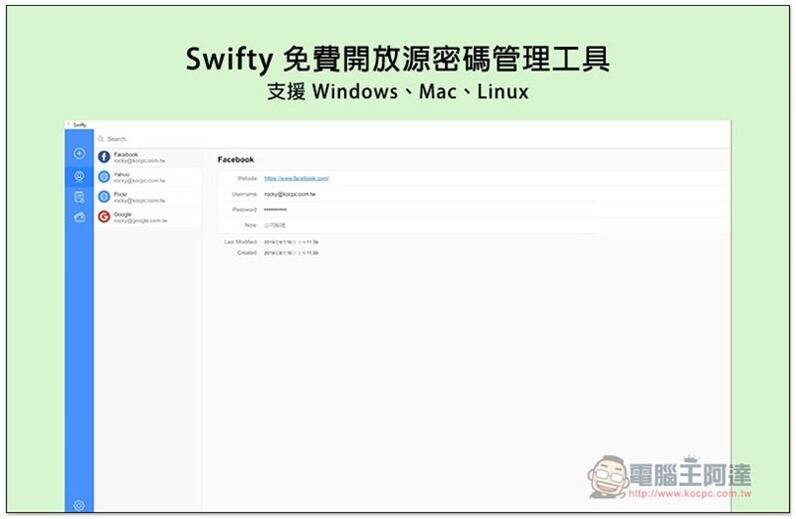Screen dimensions: 796x519
Task: Open the credit cards sidebar icon
Action: (79, 217)
